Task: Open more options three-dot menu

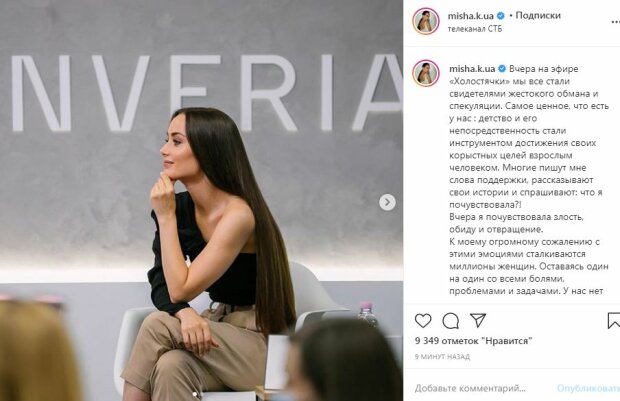Action: (x=613, y=22)
